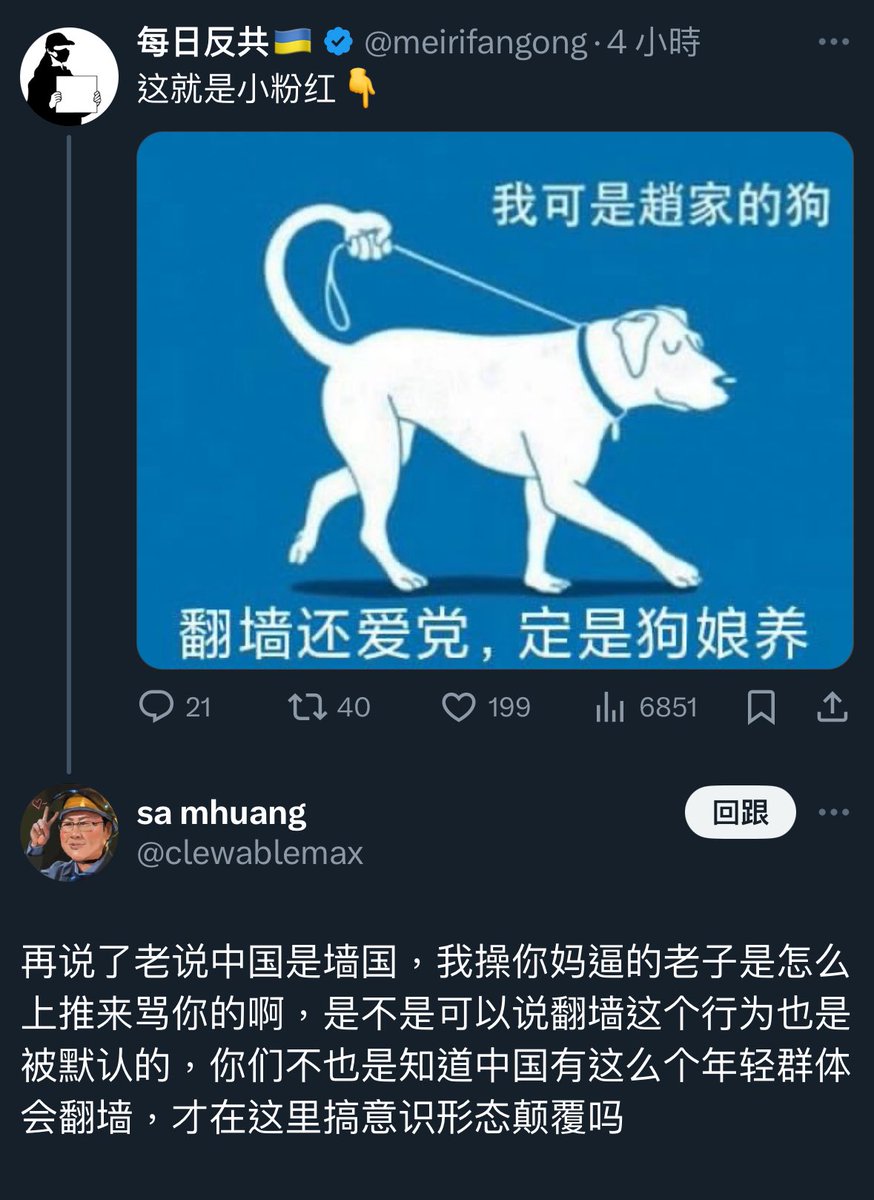The image size is (874, 1200).
Task: View analytics showing 6851 views
Action: coord(646,707)
